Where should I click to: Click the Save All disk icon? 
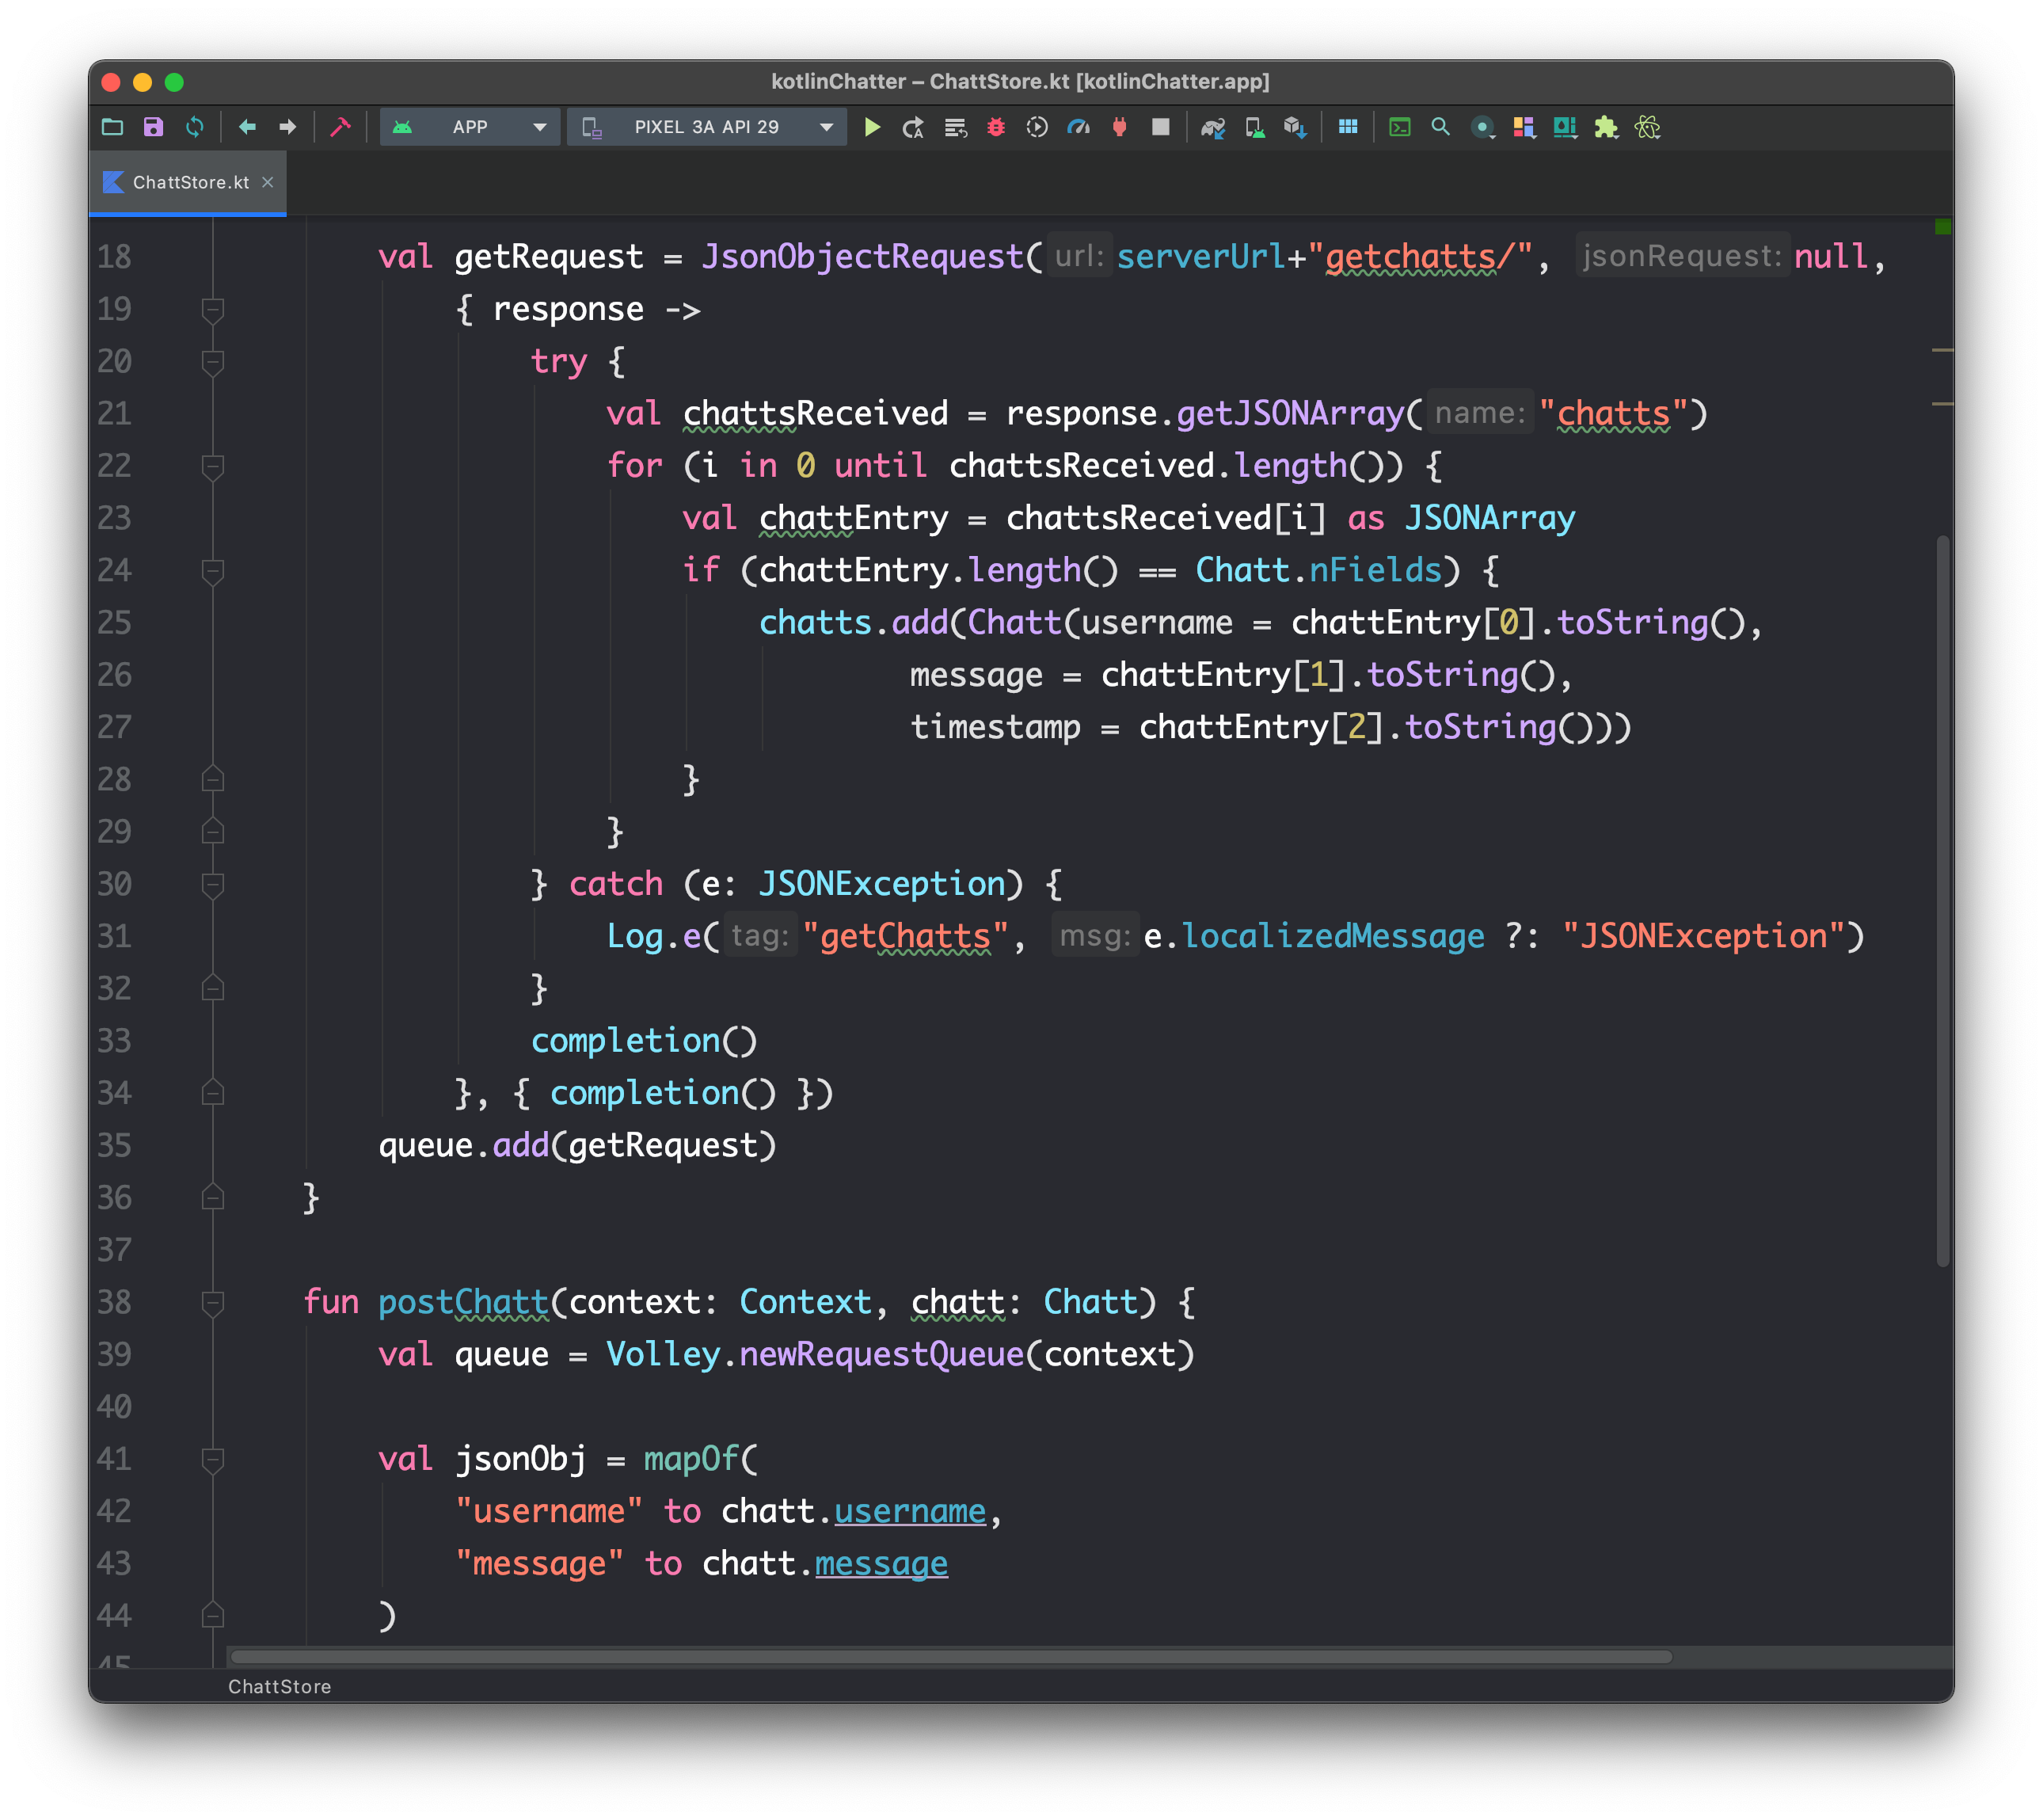pos(153,127)
